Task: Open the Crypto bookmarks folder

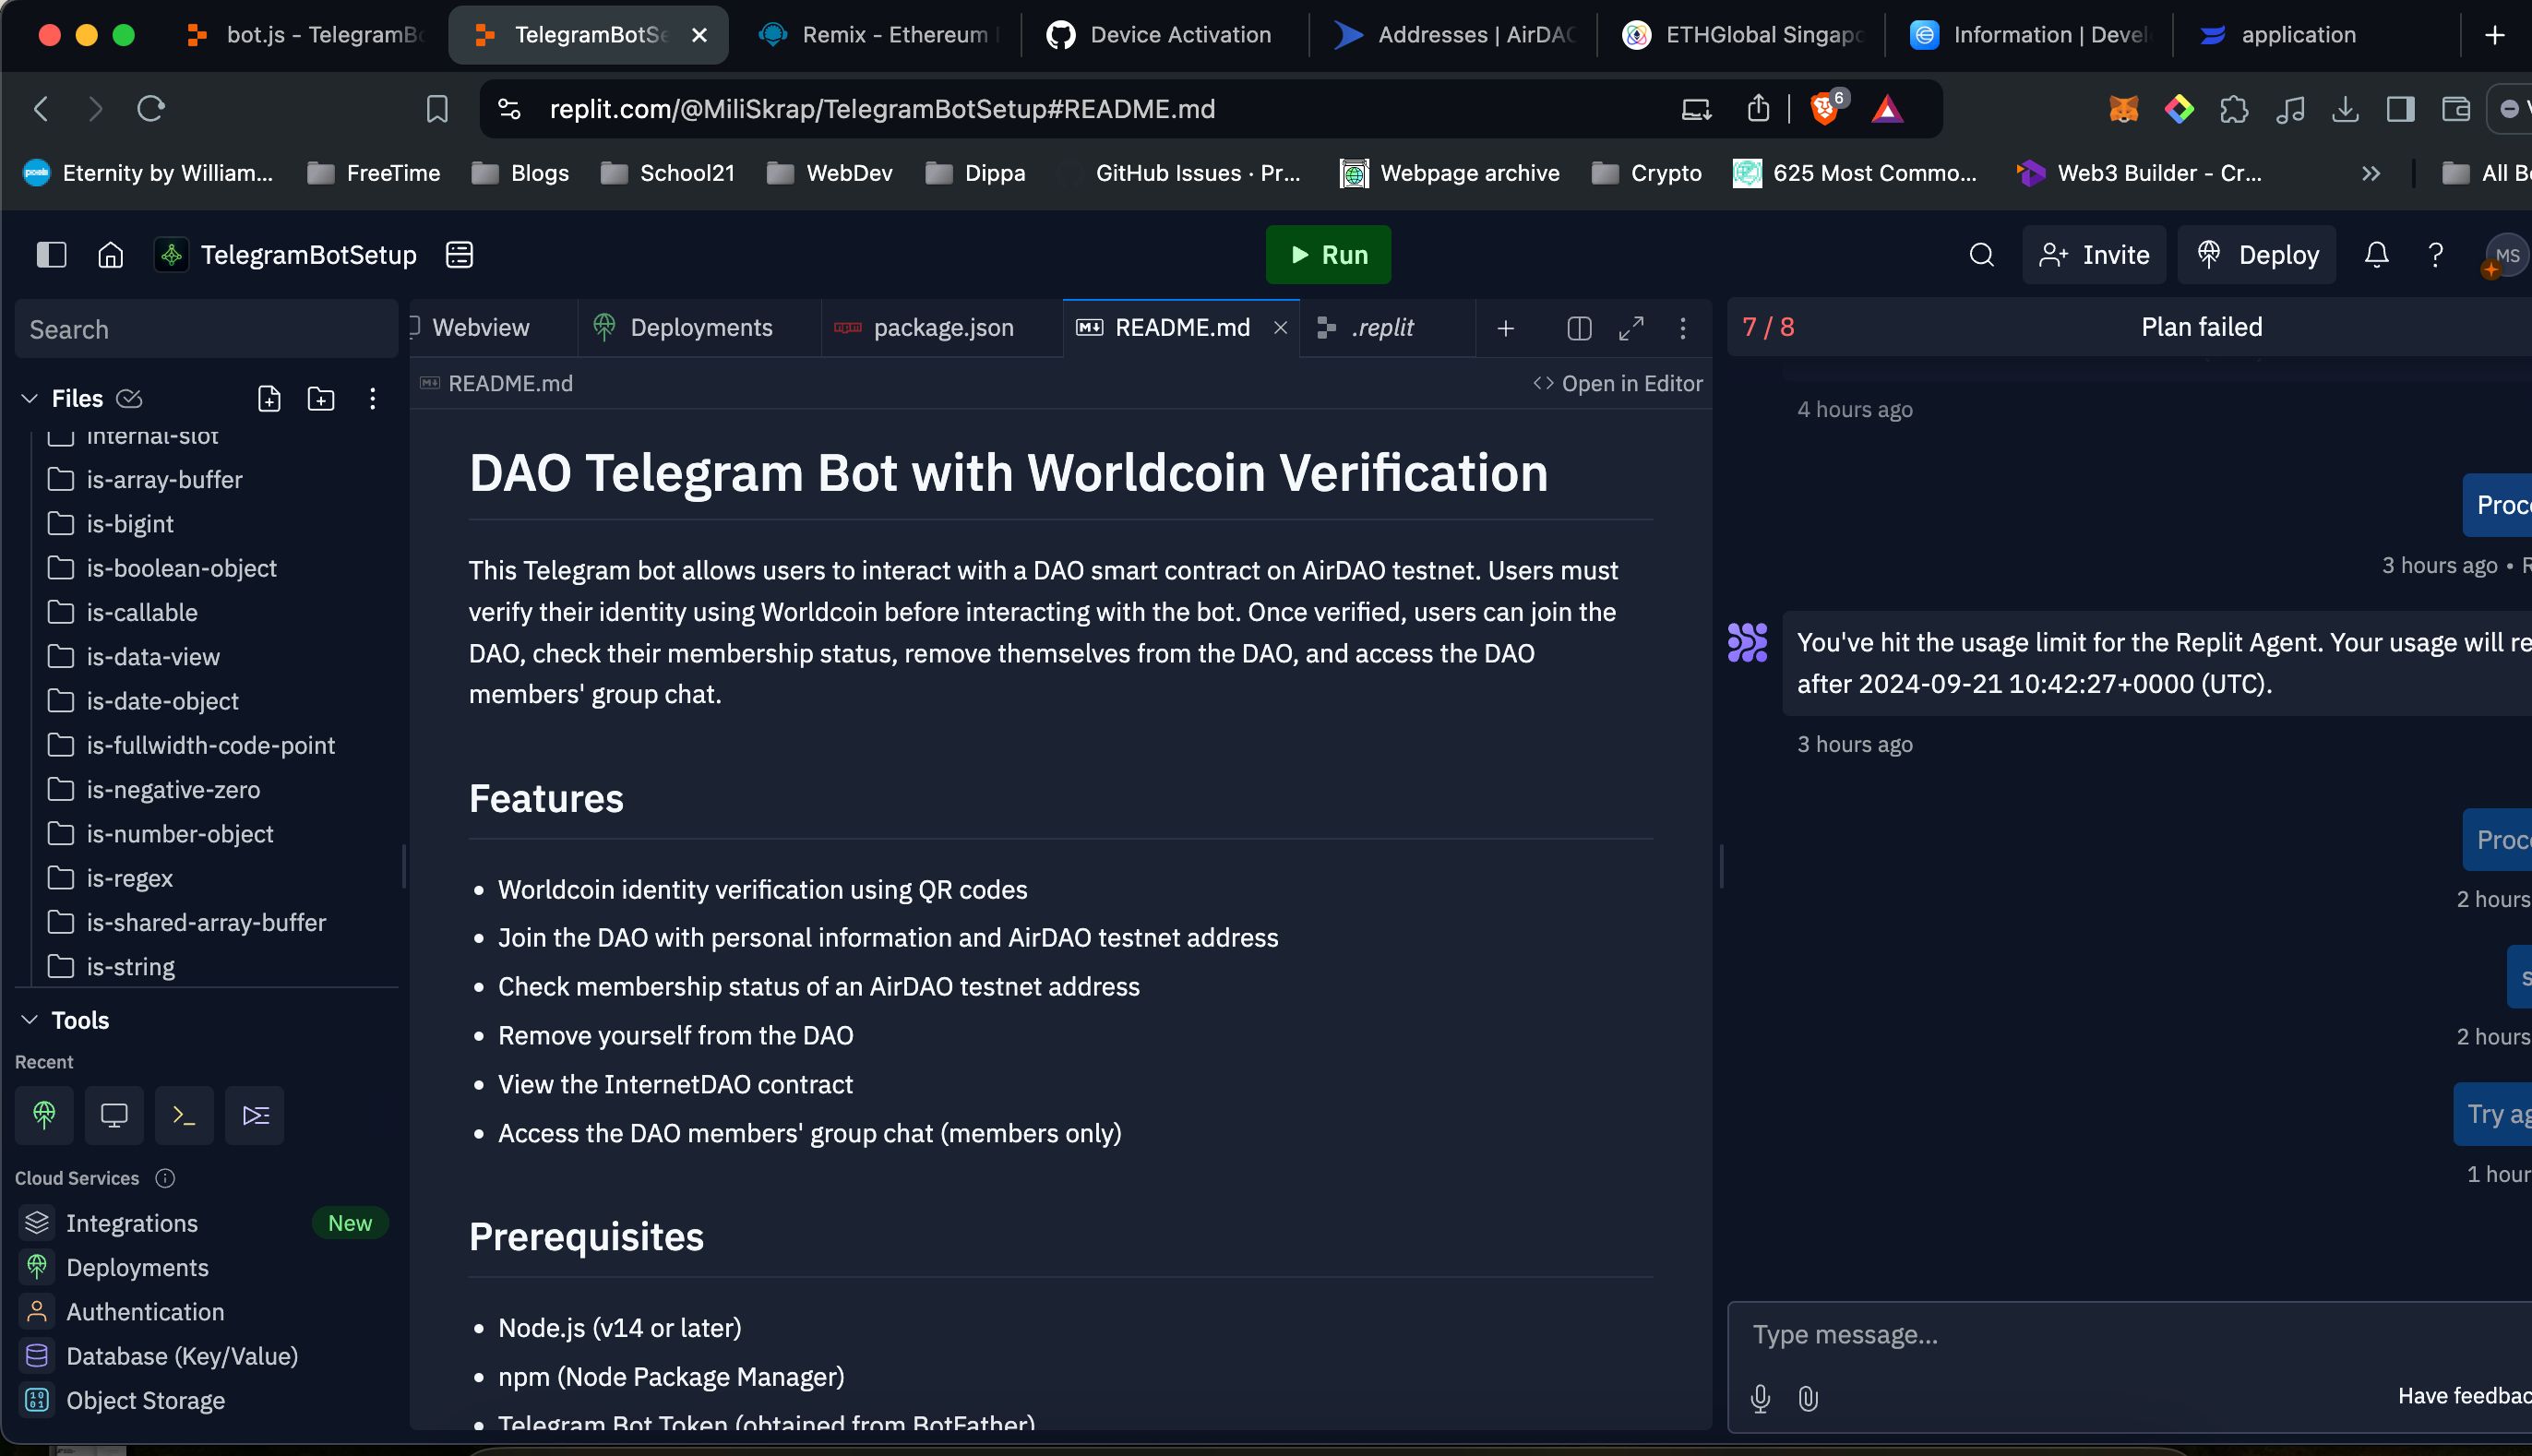Action: tap(1647, 173)
